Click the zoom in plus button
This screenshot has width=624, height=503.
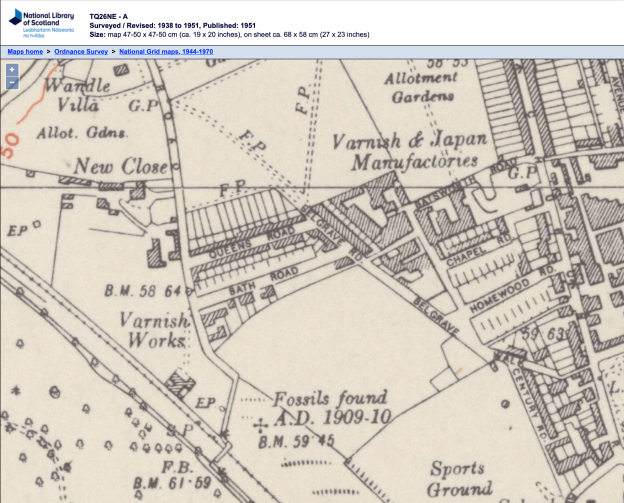point(12,70)
